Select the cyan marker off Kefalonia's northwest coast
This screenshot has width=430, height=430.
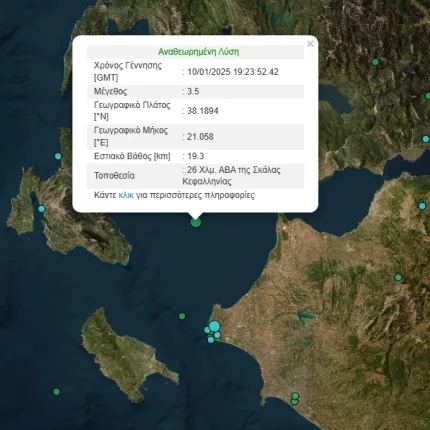point(58,156)
